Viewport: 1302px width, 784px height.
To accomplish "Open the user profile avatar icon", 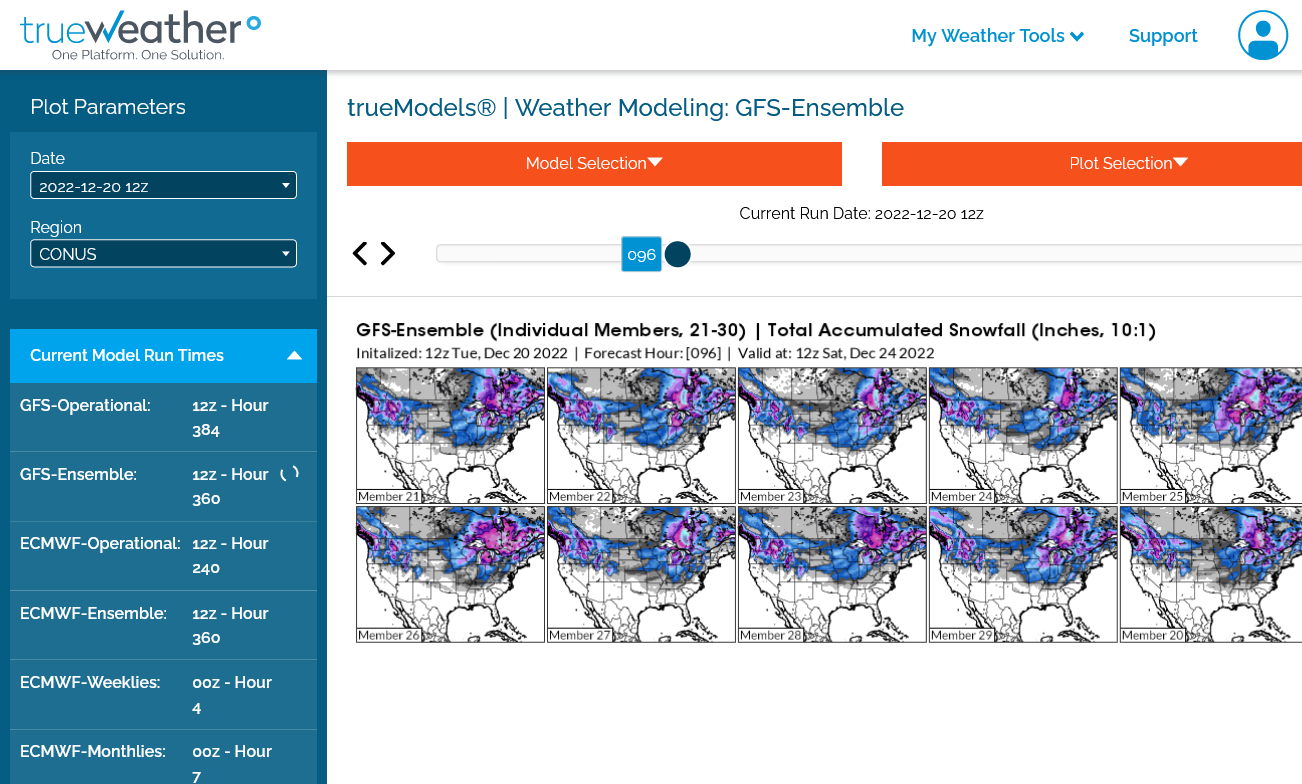I will click(1262, 35).
